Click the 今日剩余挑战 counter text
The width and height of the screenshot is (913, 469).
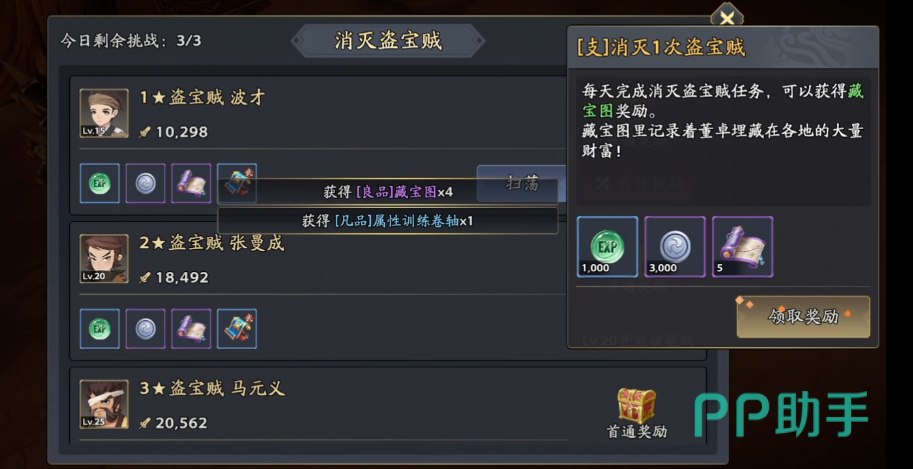[131, 41]
